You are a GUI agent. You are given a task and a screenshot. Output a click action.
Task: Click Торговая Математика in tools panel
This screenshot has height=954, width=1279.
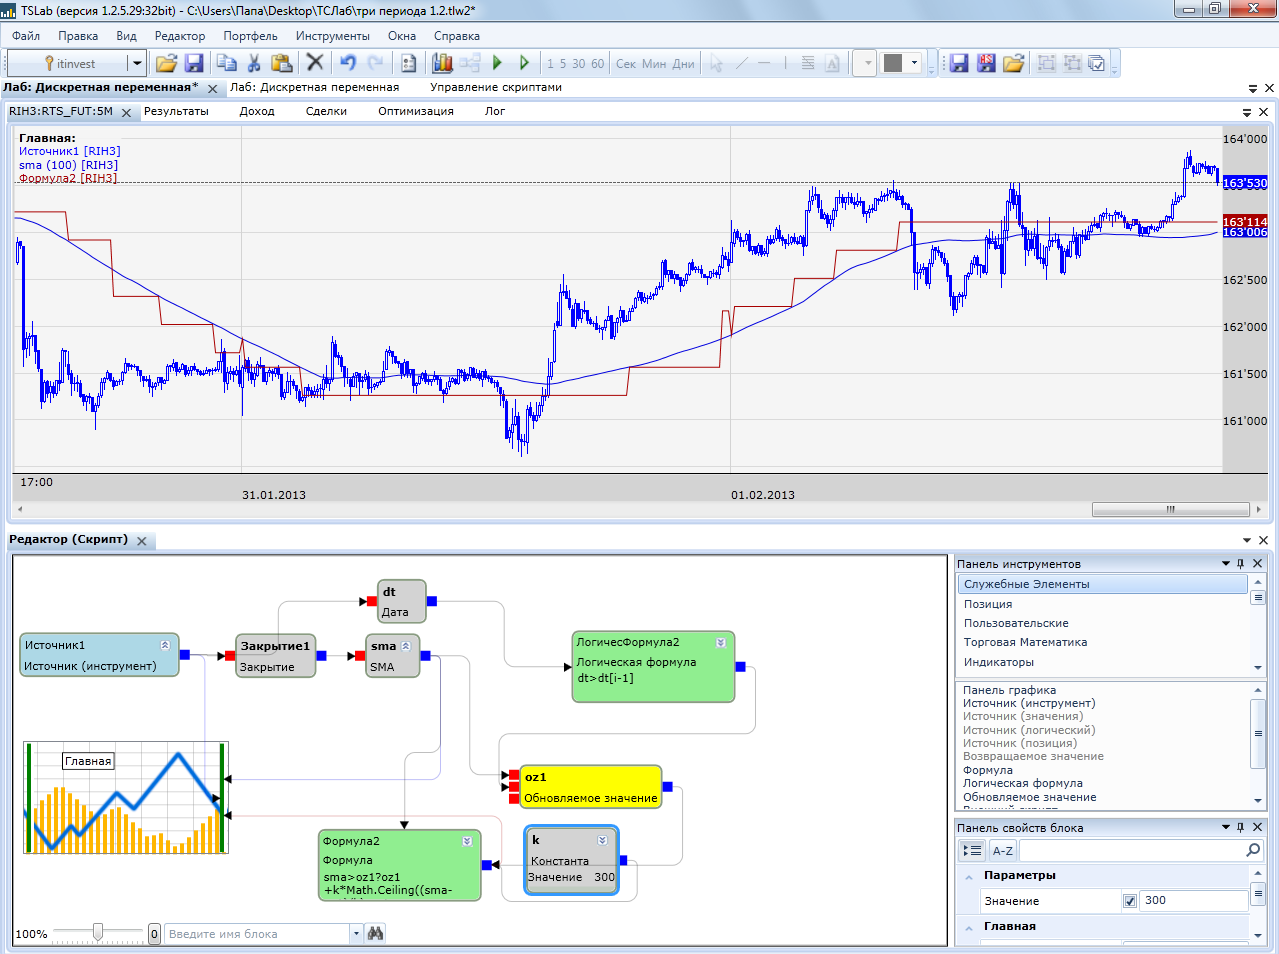tap(1024, 642)
